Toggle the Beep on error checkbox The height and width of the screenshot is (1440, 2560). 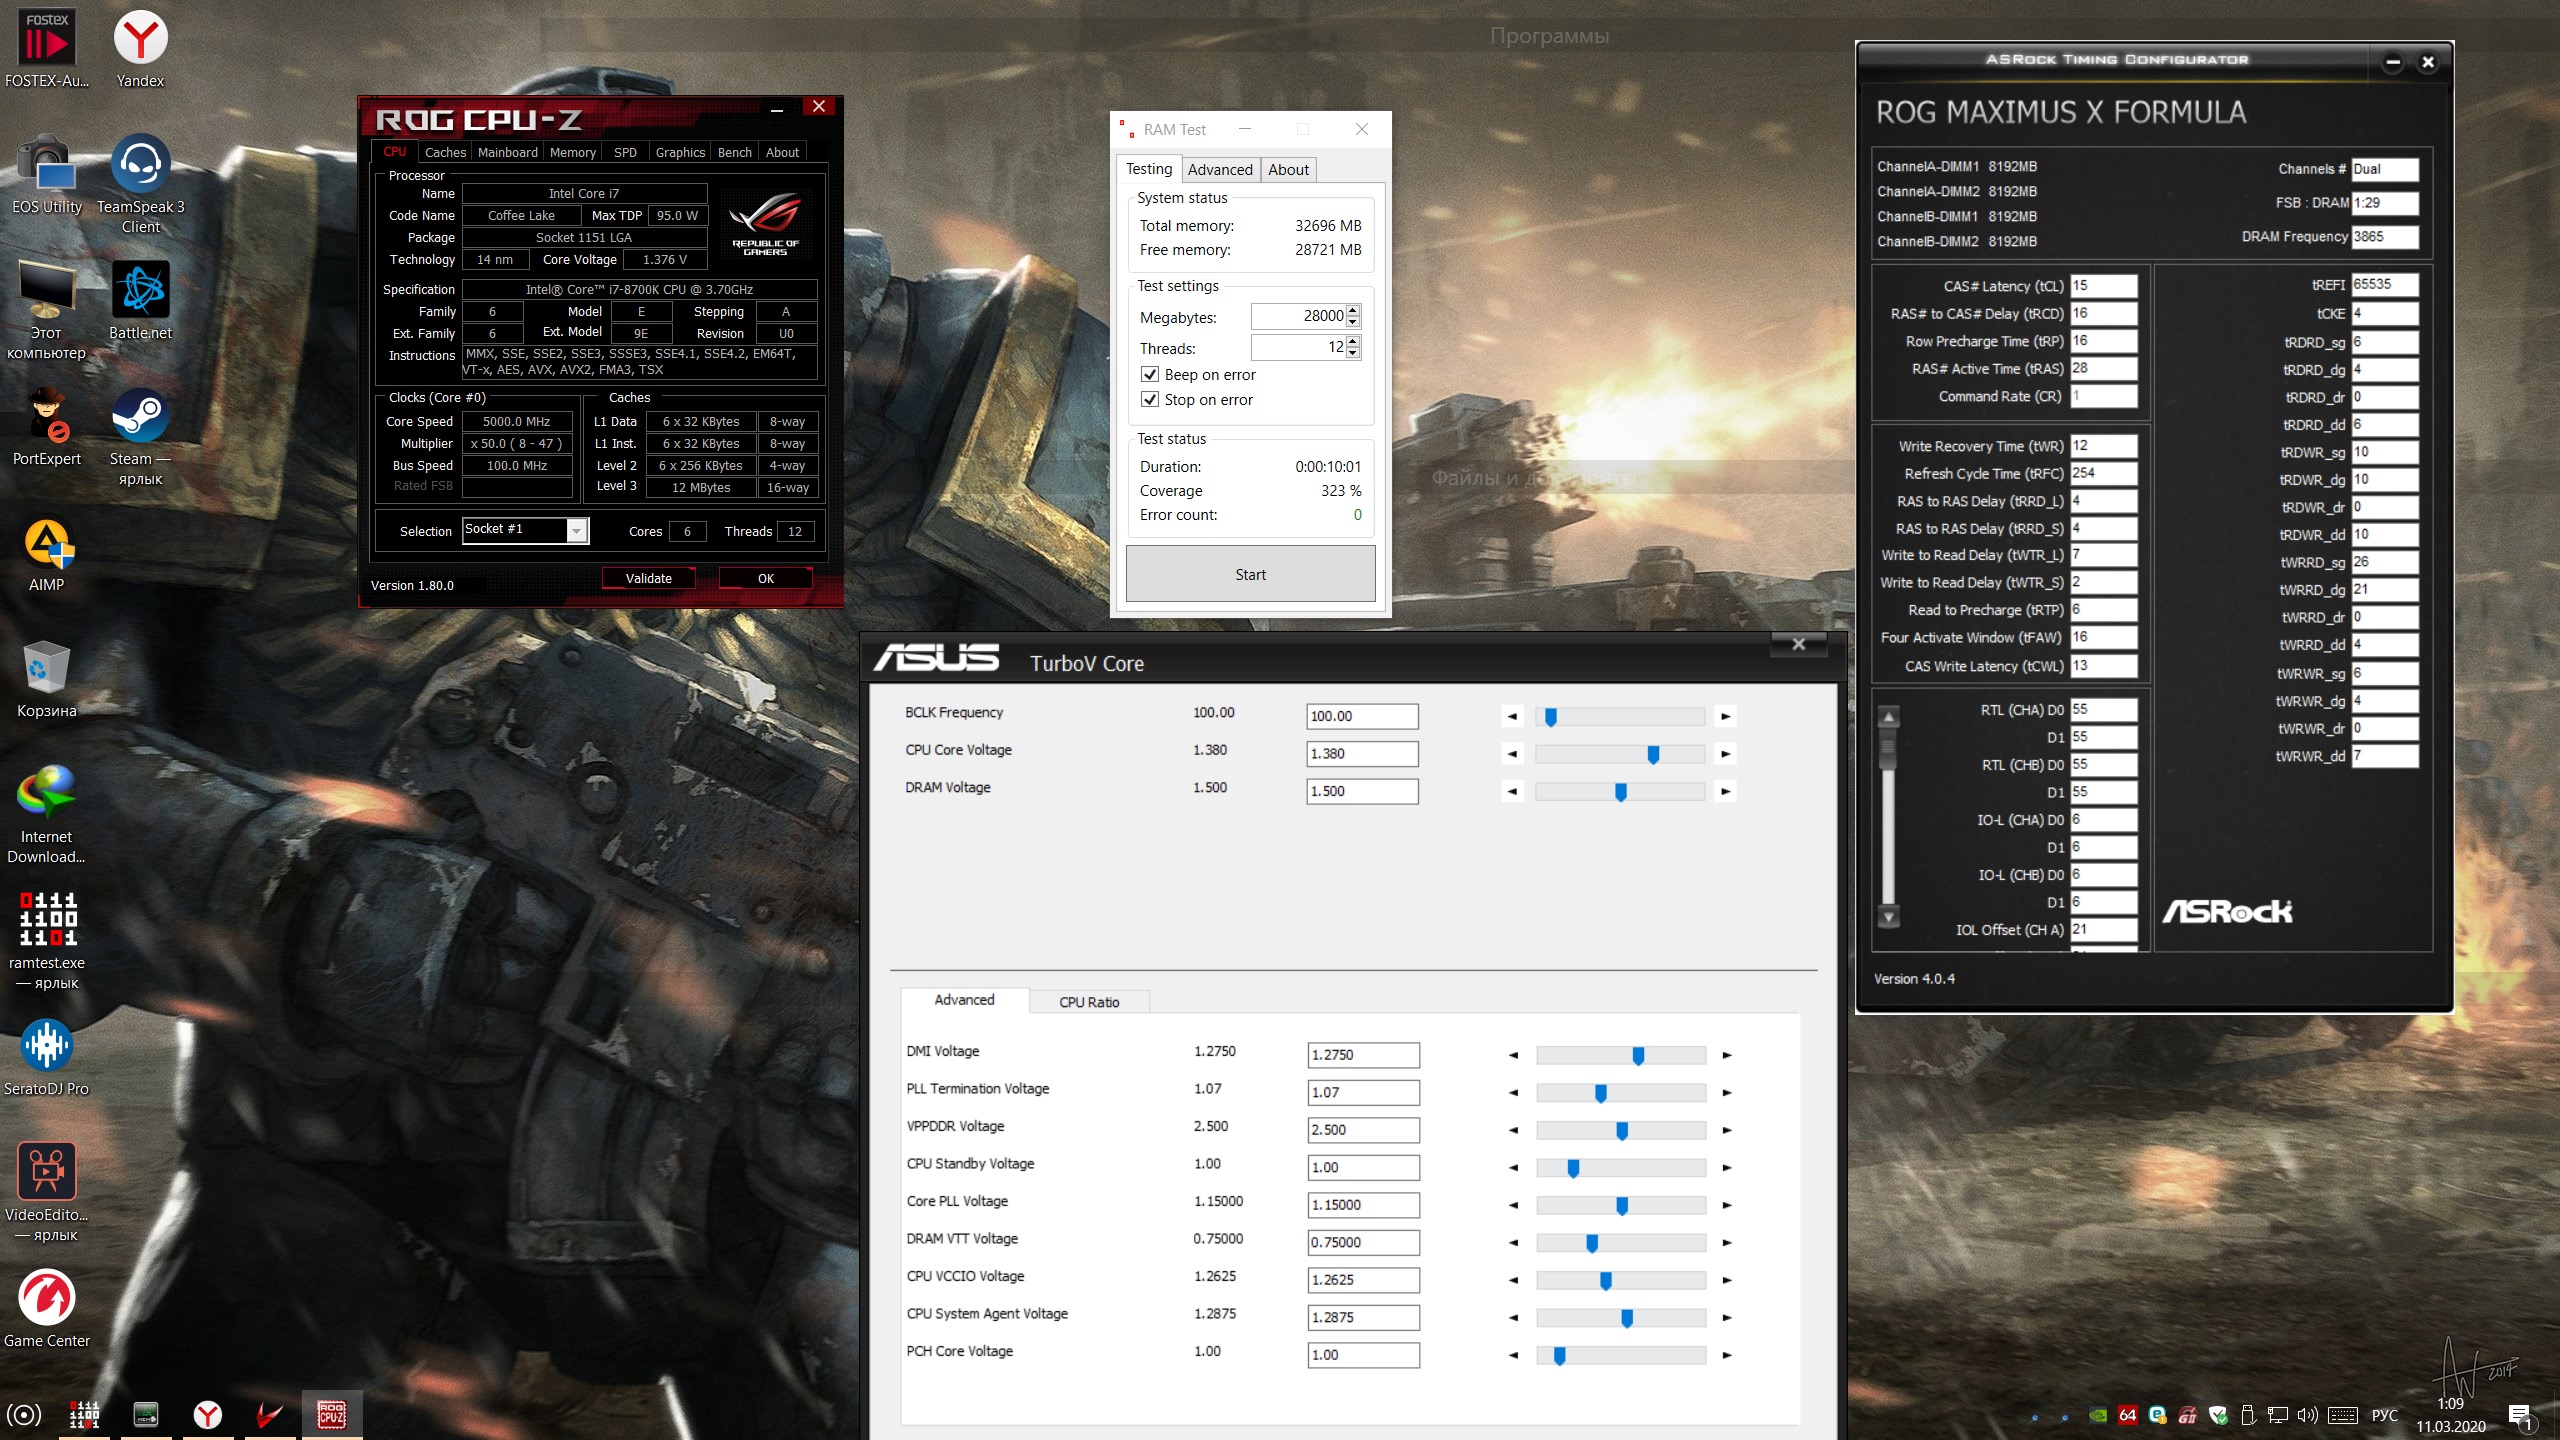[x=1150, y=374]
